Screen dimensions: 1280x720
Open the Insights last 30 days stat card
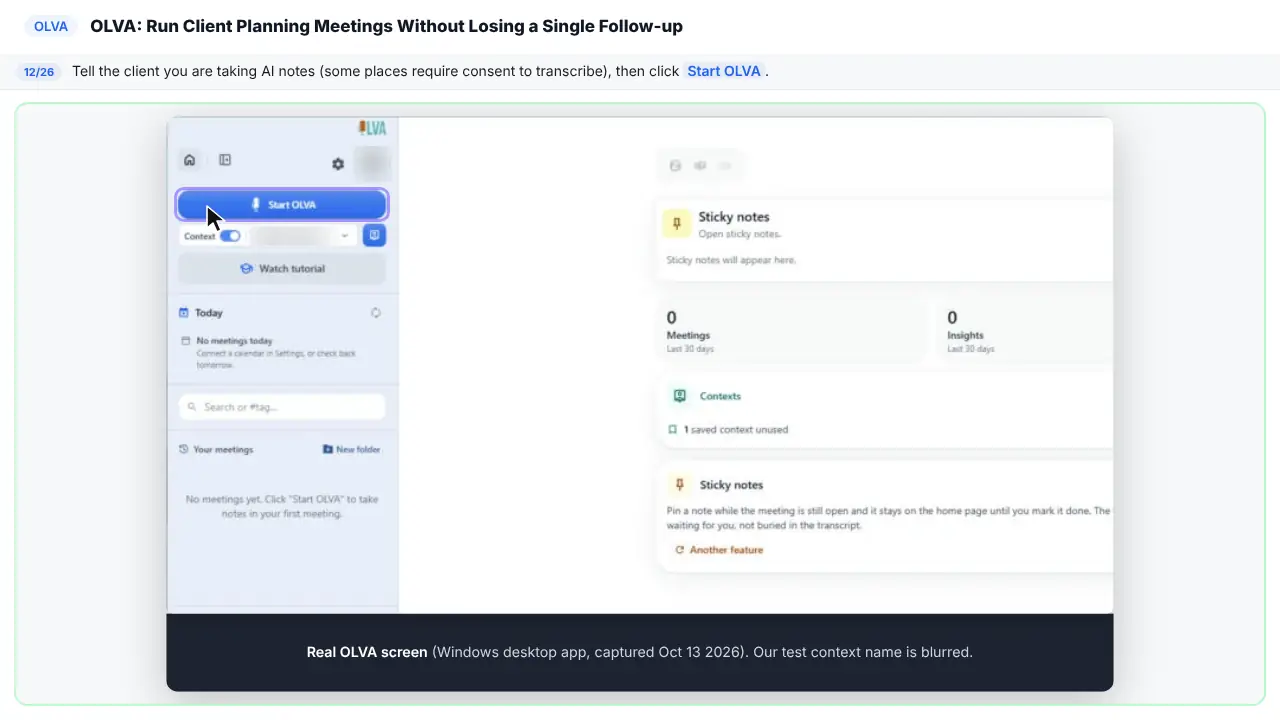tap(1026, 332)
